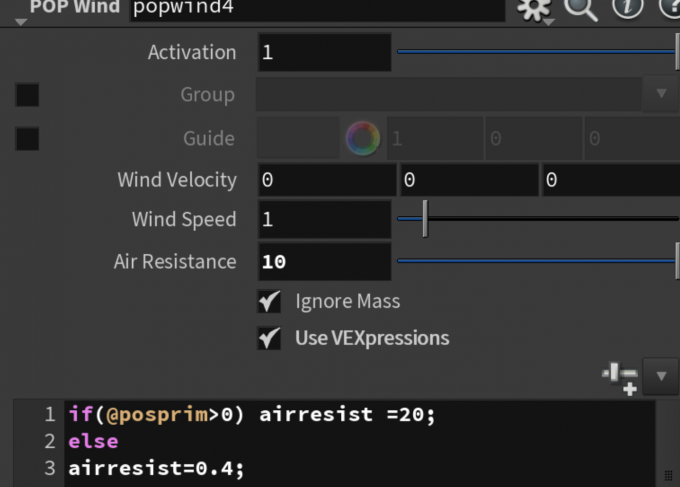This screenshot has width=680, height=487.
Task: Click the magnifier search parameters icon
Action: coord(581,9)
